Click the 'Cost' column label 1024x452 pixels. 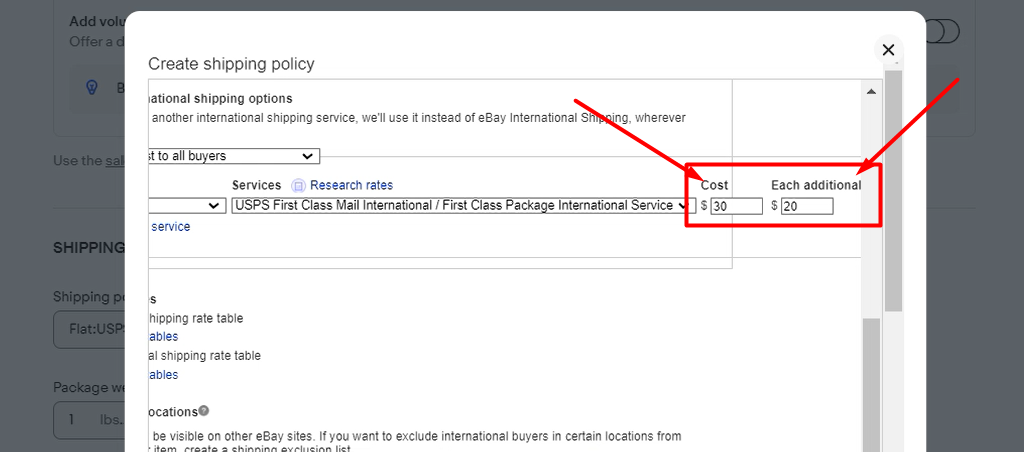[x=714, y=185]
